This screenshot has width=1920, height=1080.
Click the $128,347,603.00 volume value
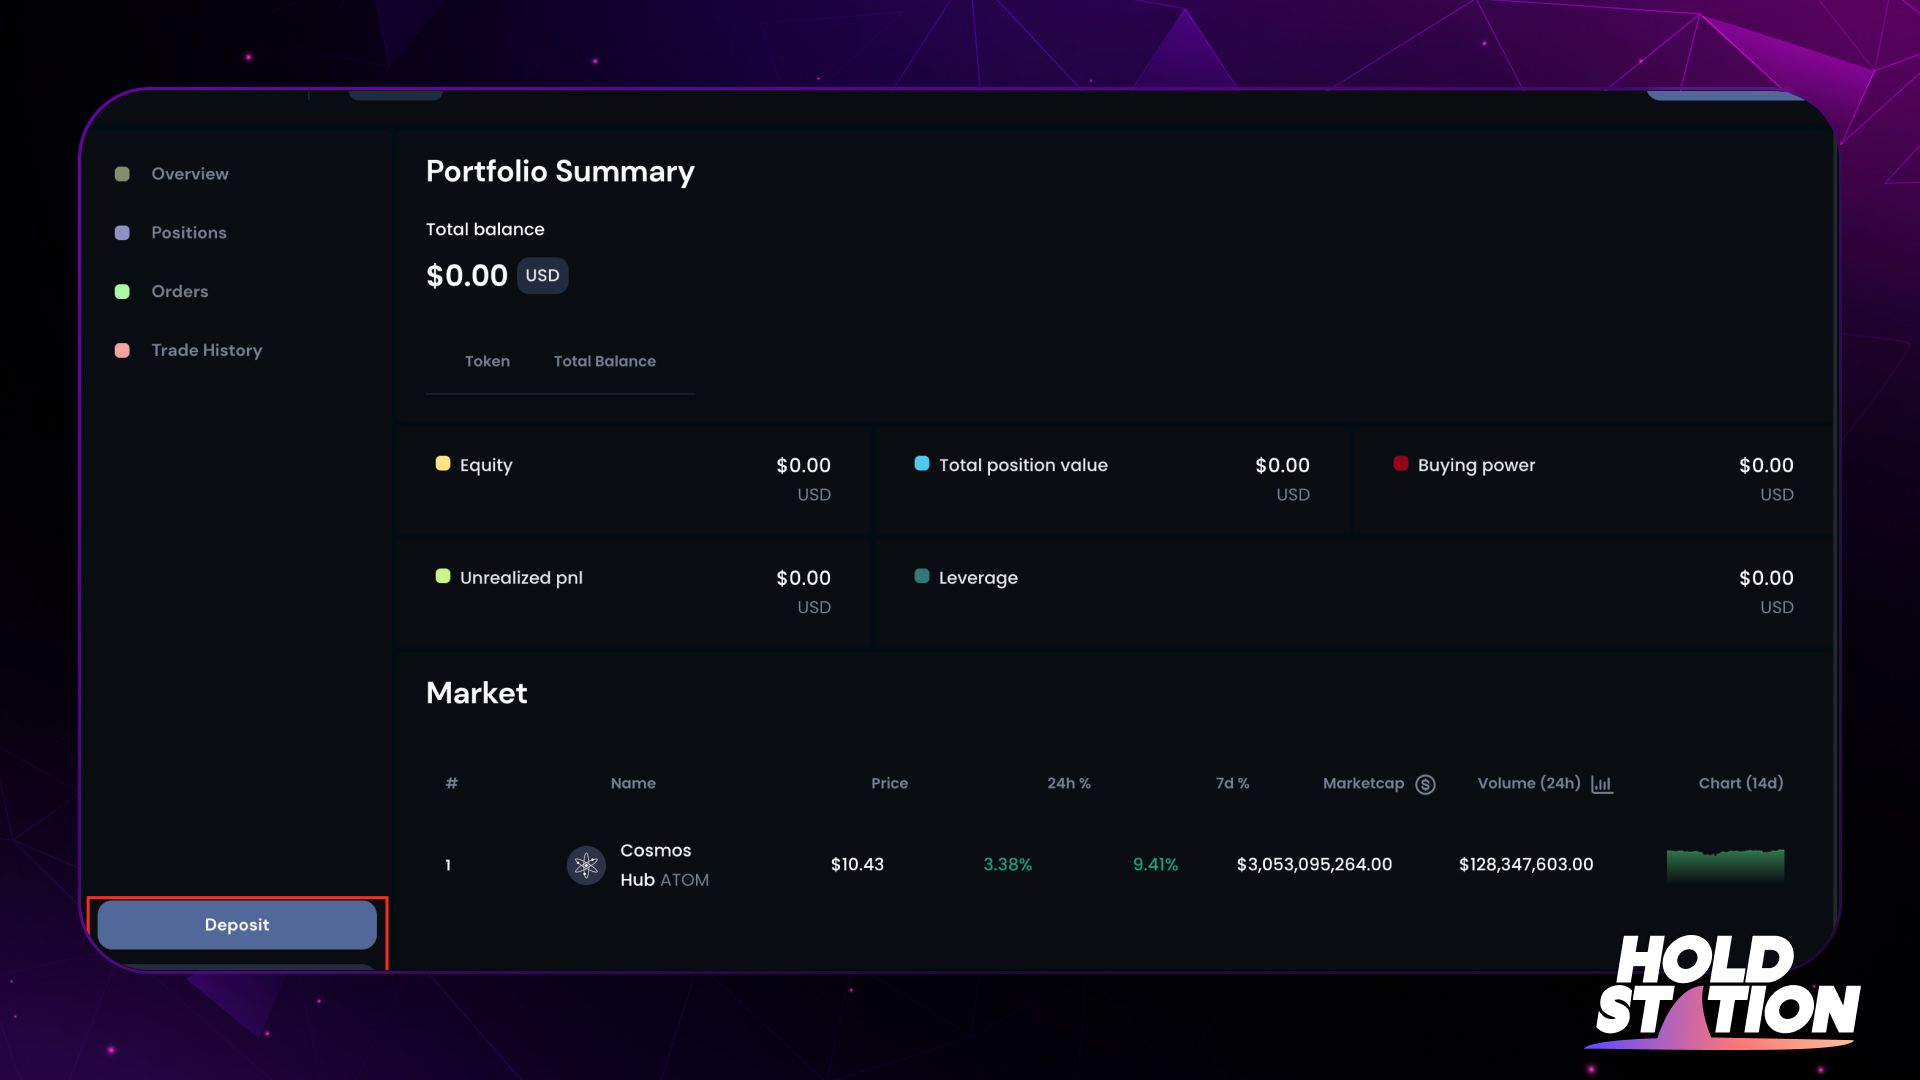tap(1526, 865)
